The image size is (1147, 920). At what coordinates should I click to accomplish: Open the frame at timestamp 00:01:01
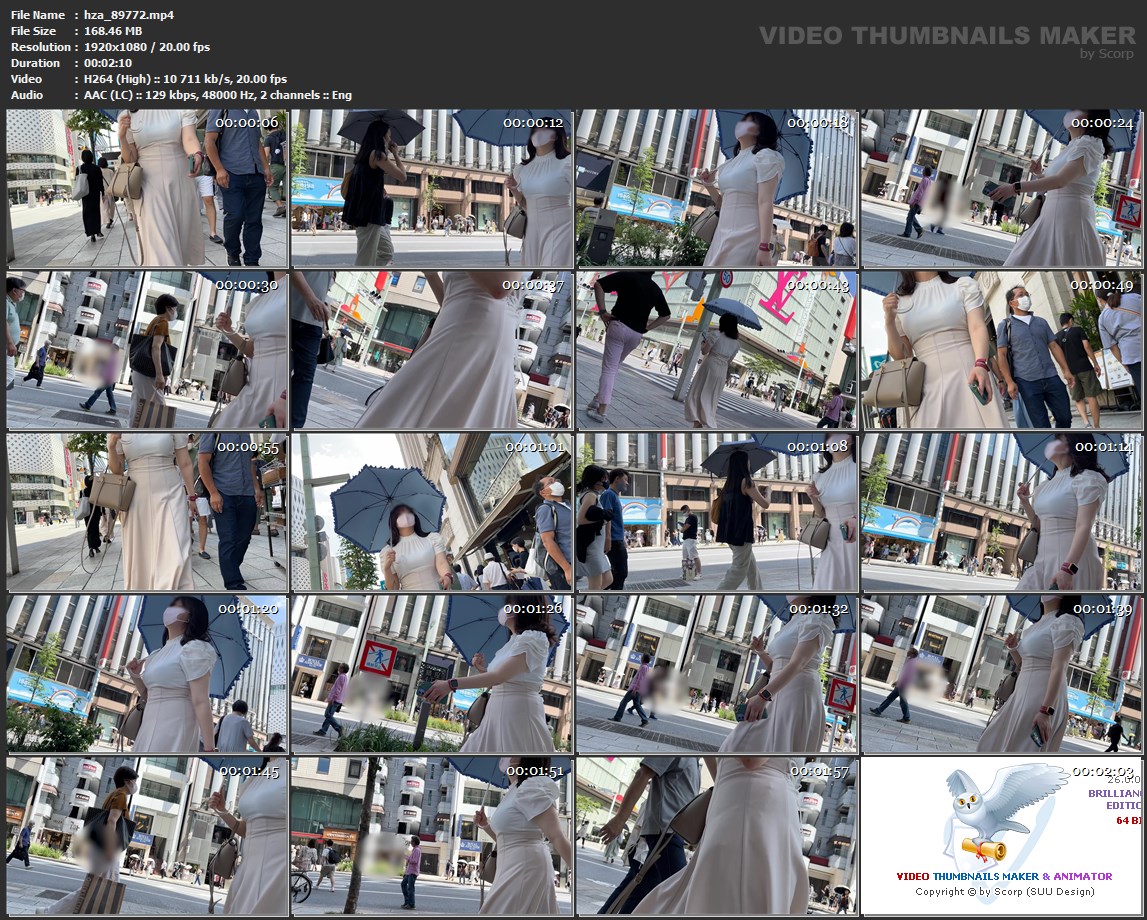coord(431,512)
